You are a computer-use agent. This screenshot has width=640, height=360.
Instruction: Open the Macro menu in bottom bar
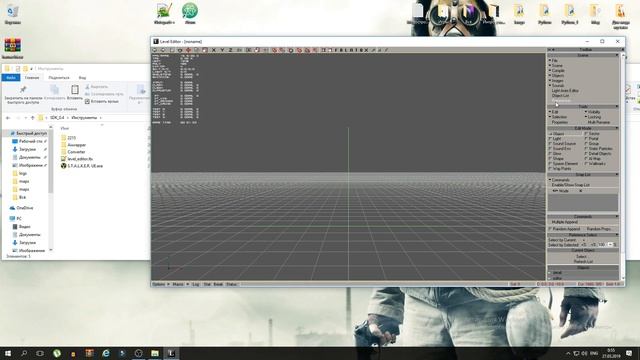(x=180, y=284)
